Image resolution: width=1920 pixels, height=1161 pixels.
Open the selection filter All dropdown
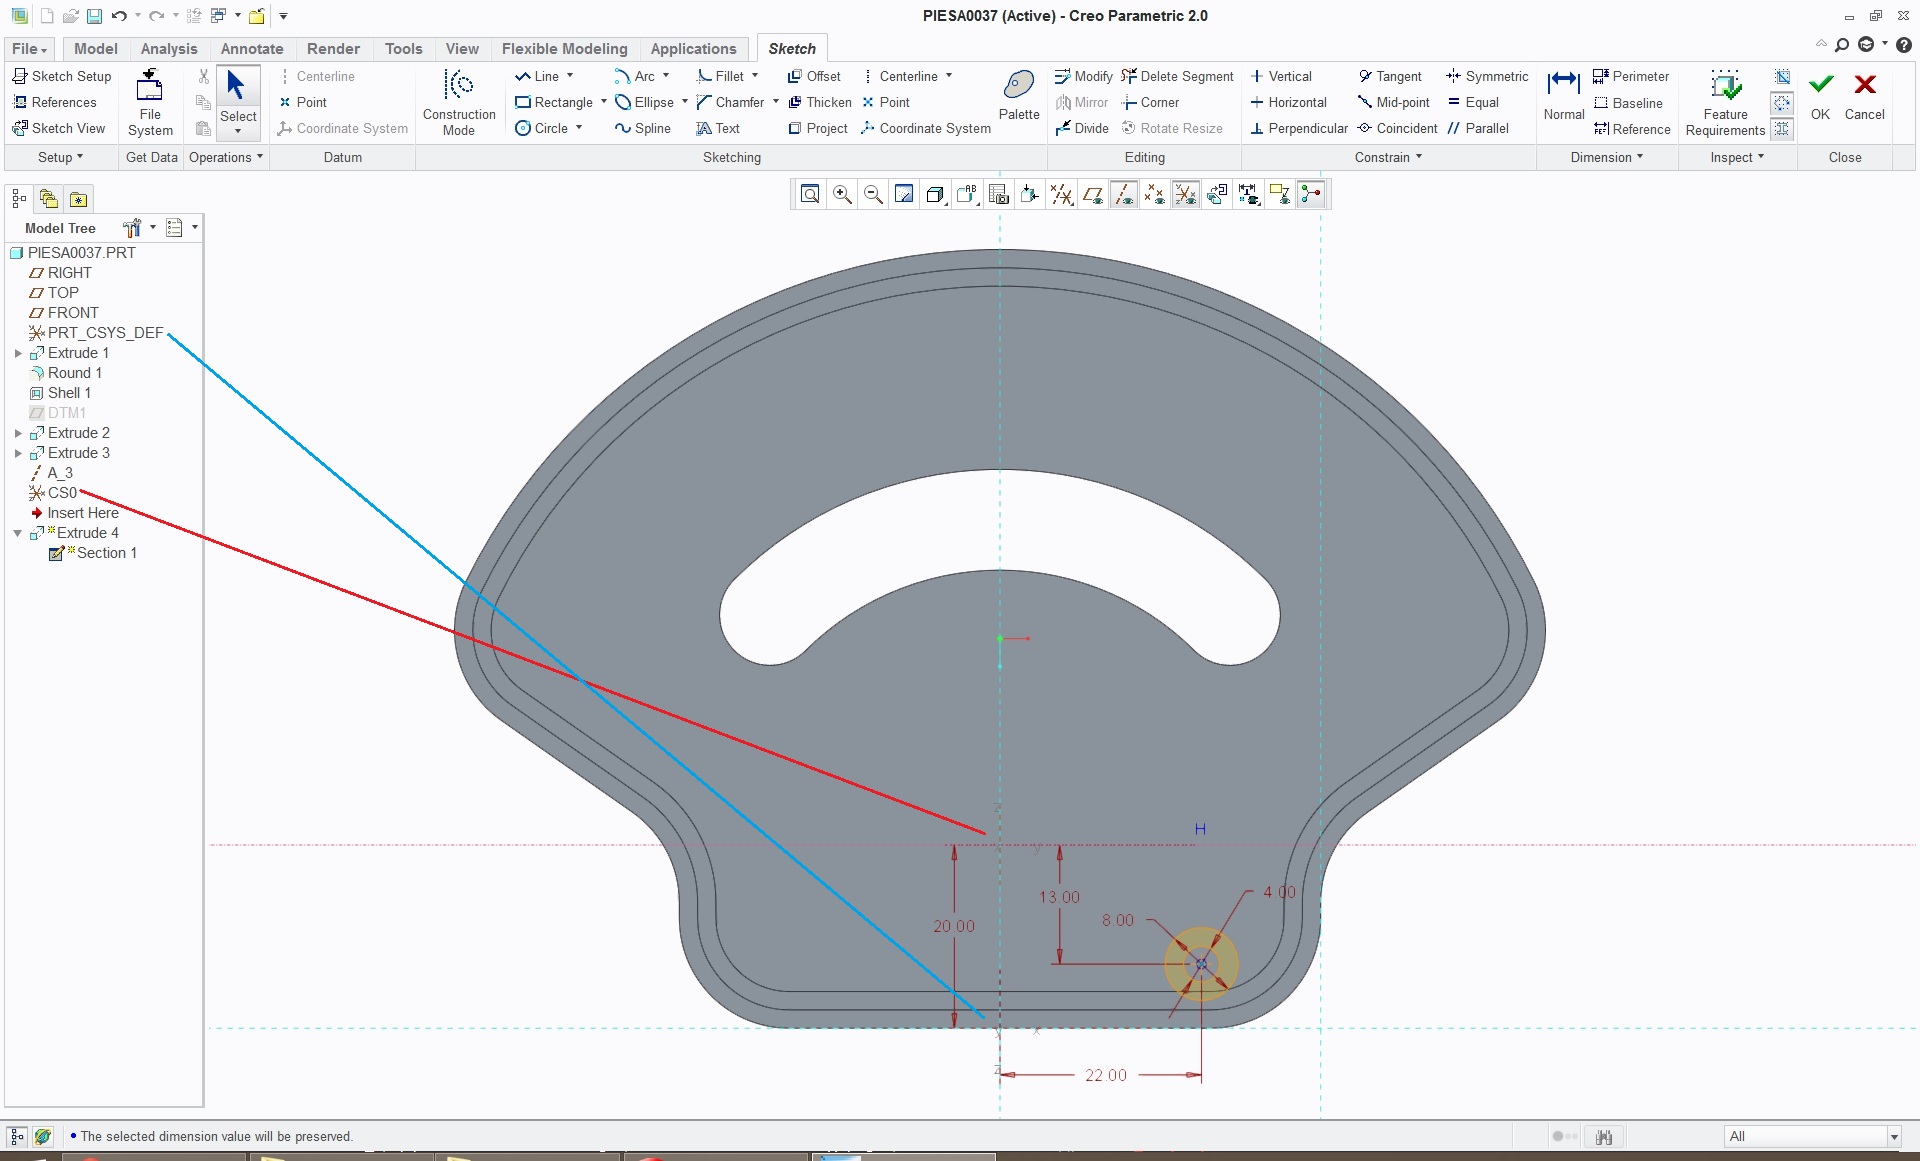click(x=1893, y=1137)
